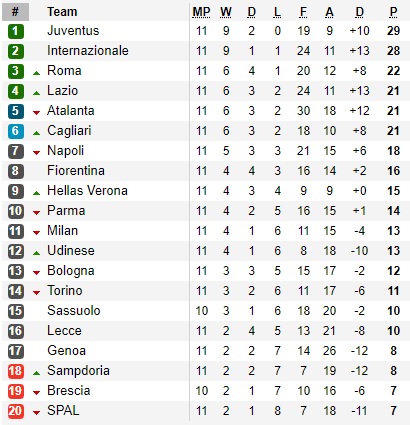Sort table by the MP column header
Viewport: 410px width, 425px height.
[x=201, y=12]
